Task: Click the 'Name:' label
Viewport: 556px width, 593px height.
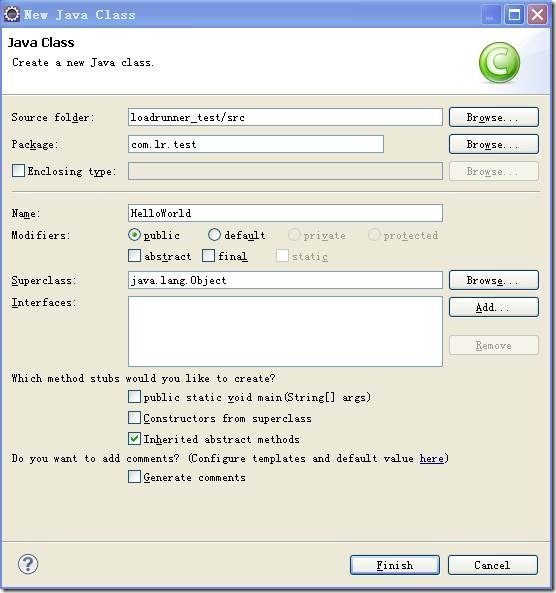Action: tap(26, 213)
